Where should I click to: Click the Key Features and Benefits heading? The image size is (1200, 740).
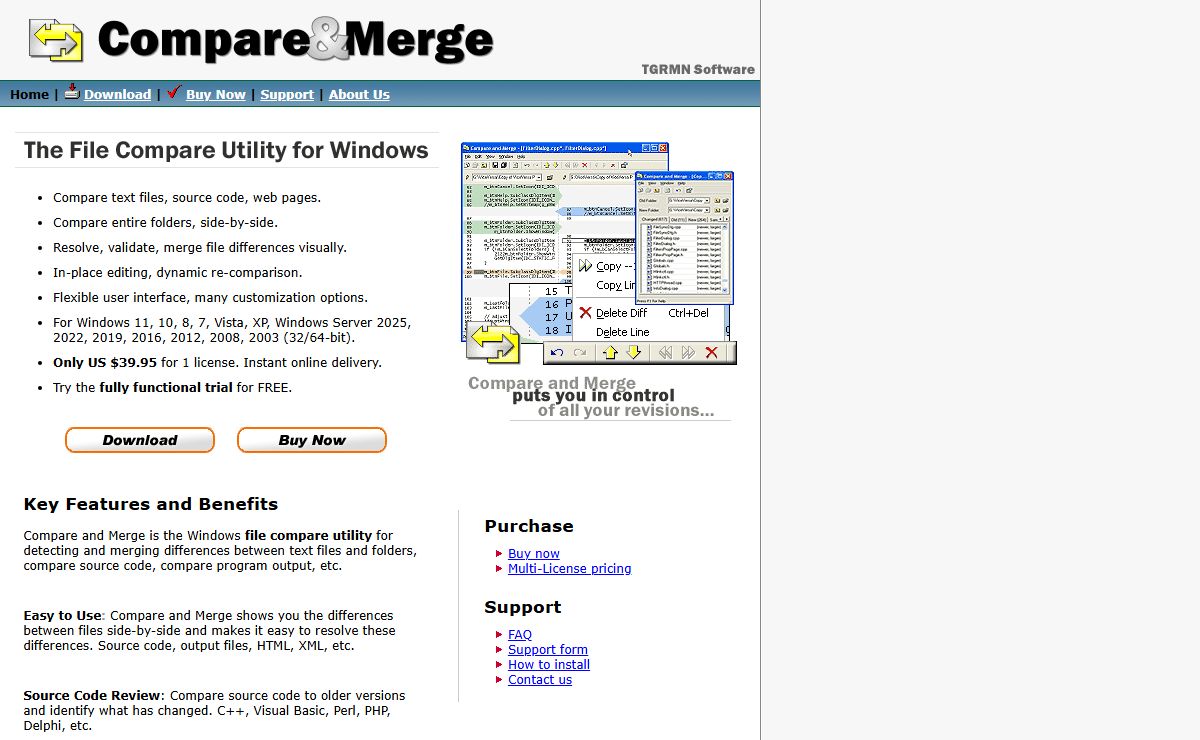(x=151, y=504)
